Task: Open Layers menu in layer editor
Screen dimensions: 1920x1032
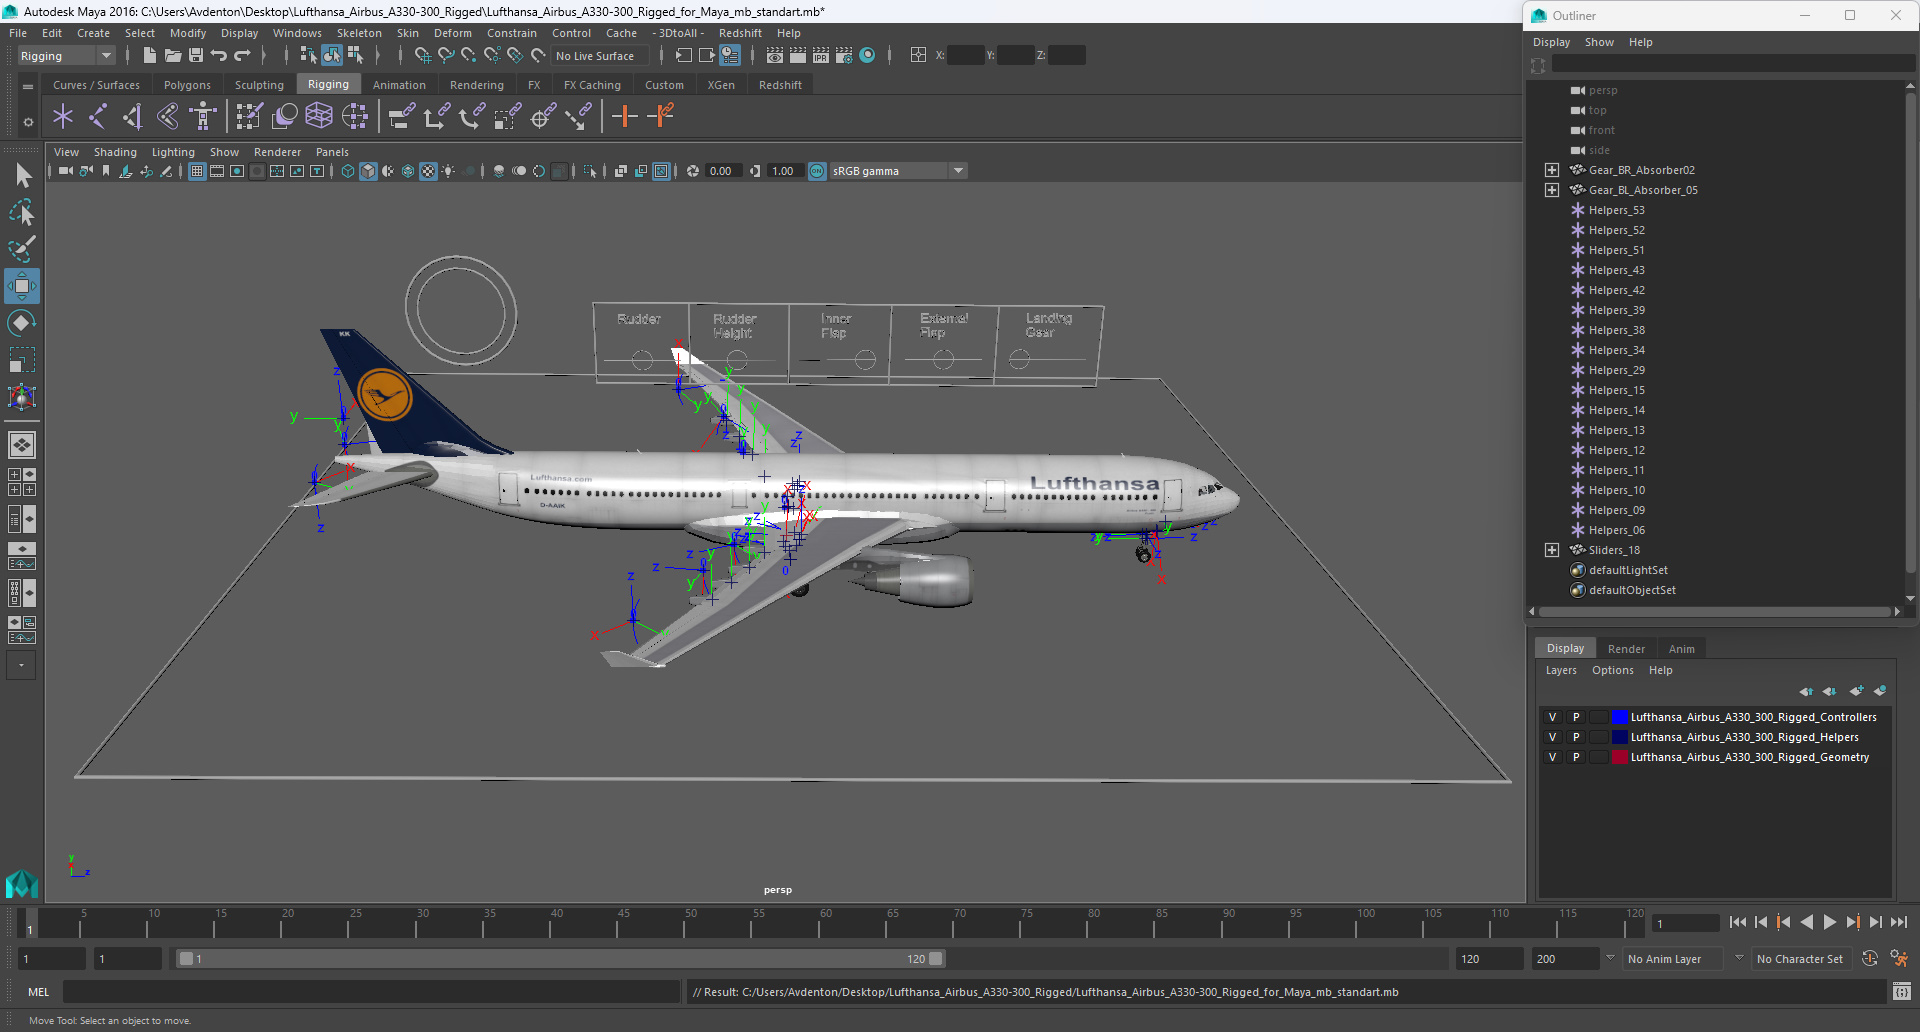Action: point(1561,670)
